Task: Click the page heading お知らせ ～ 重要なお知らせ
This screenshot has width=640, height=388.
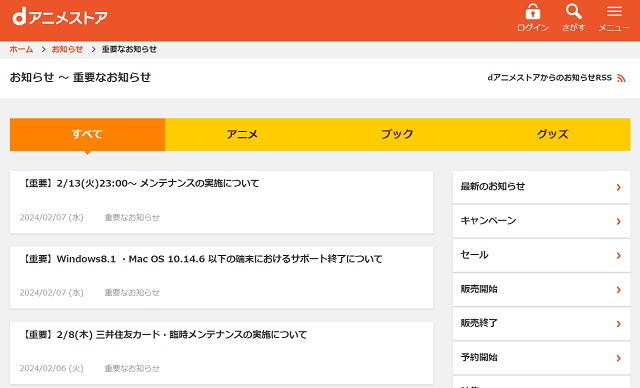Action: [80, 77]
